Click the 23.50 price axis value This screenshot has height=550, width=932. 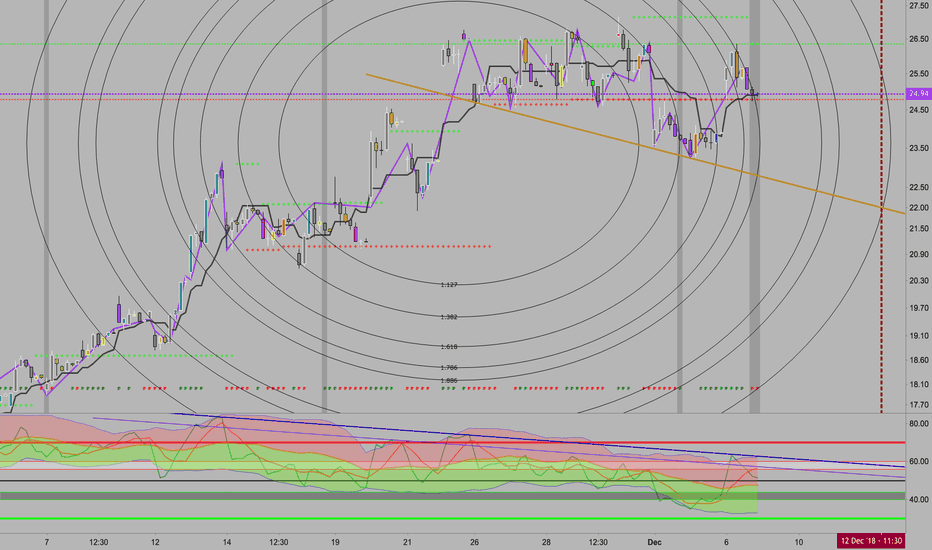918,148
